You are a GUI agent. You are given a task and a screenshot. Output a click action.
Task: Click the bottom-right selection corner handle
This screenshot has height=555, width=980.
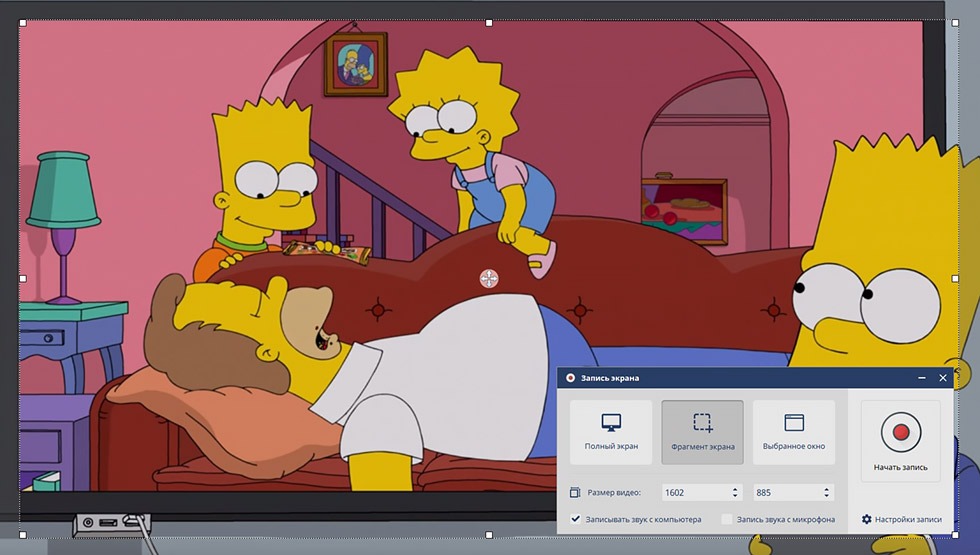point(955,535)
